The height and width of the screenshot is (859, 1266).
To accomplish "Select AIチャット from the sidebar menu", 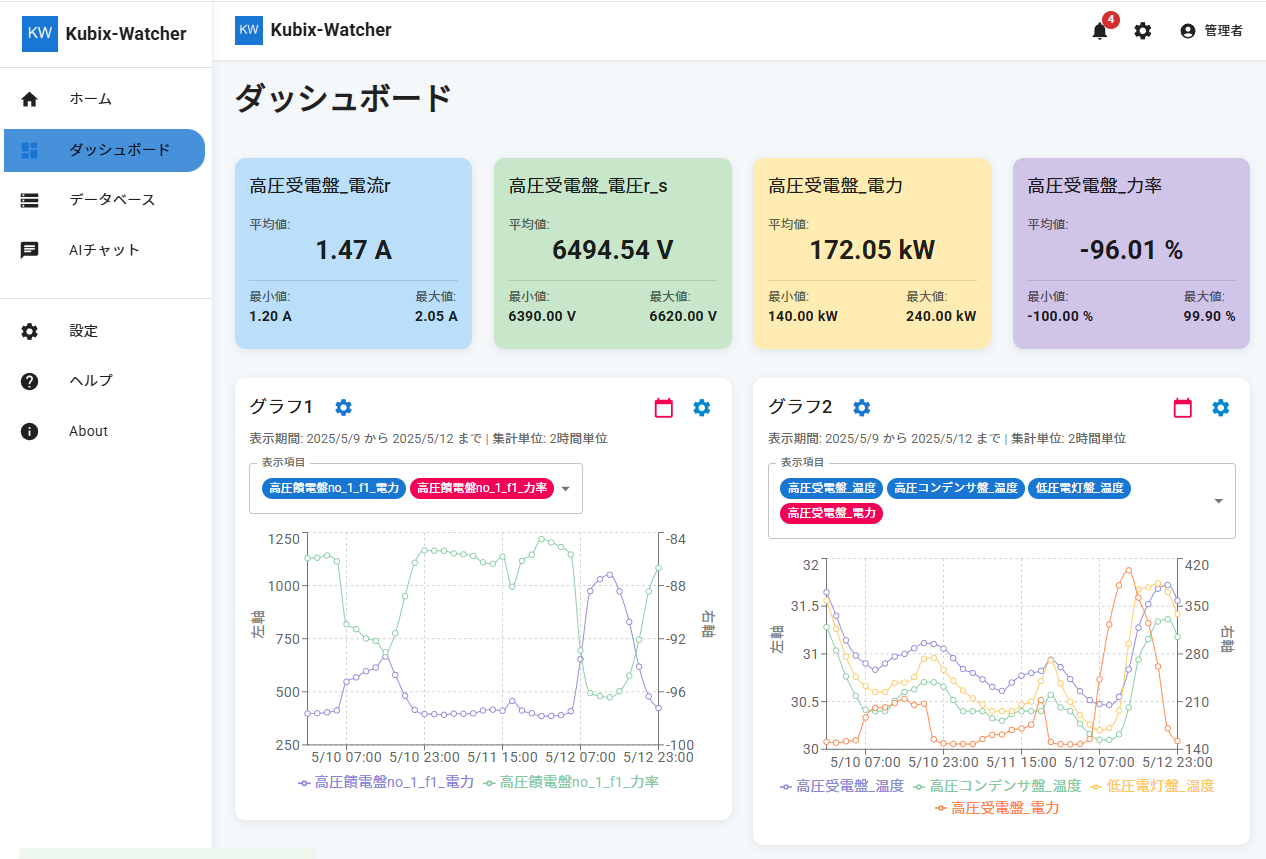I will [x=104, y=249].
